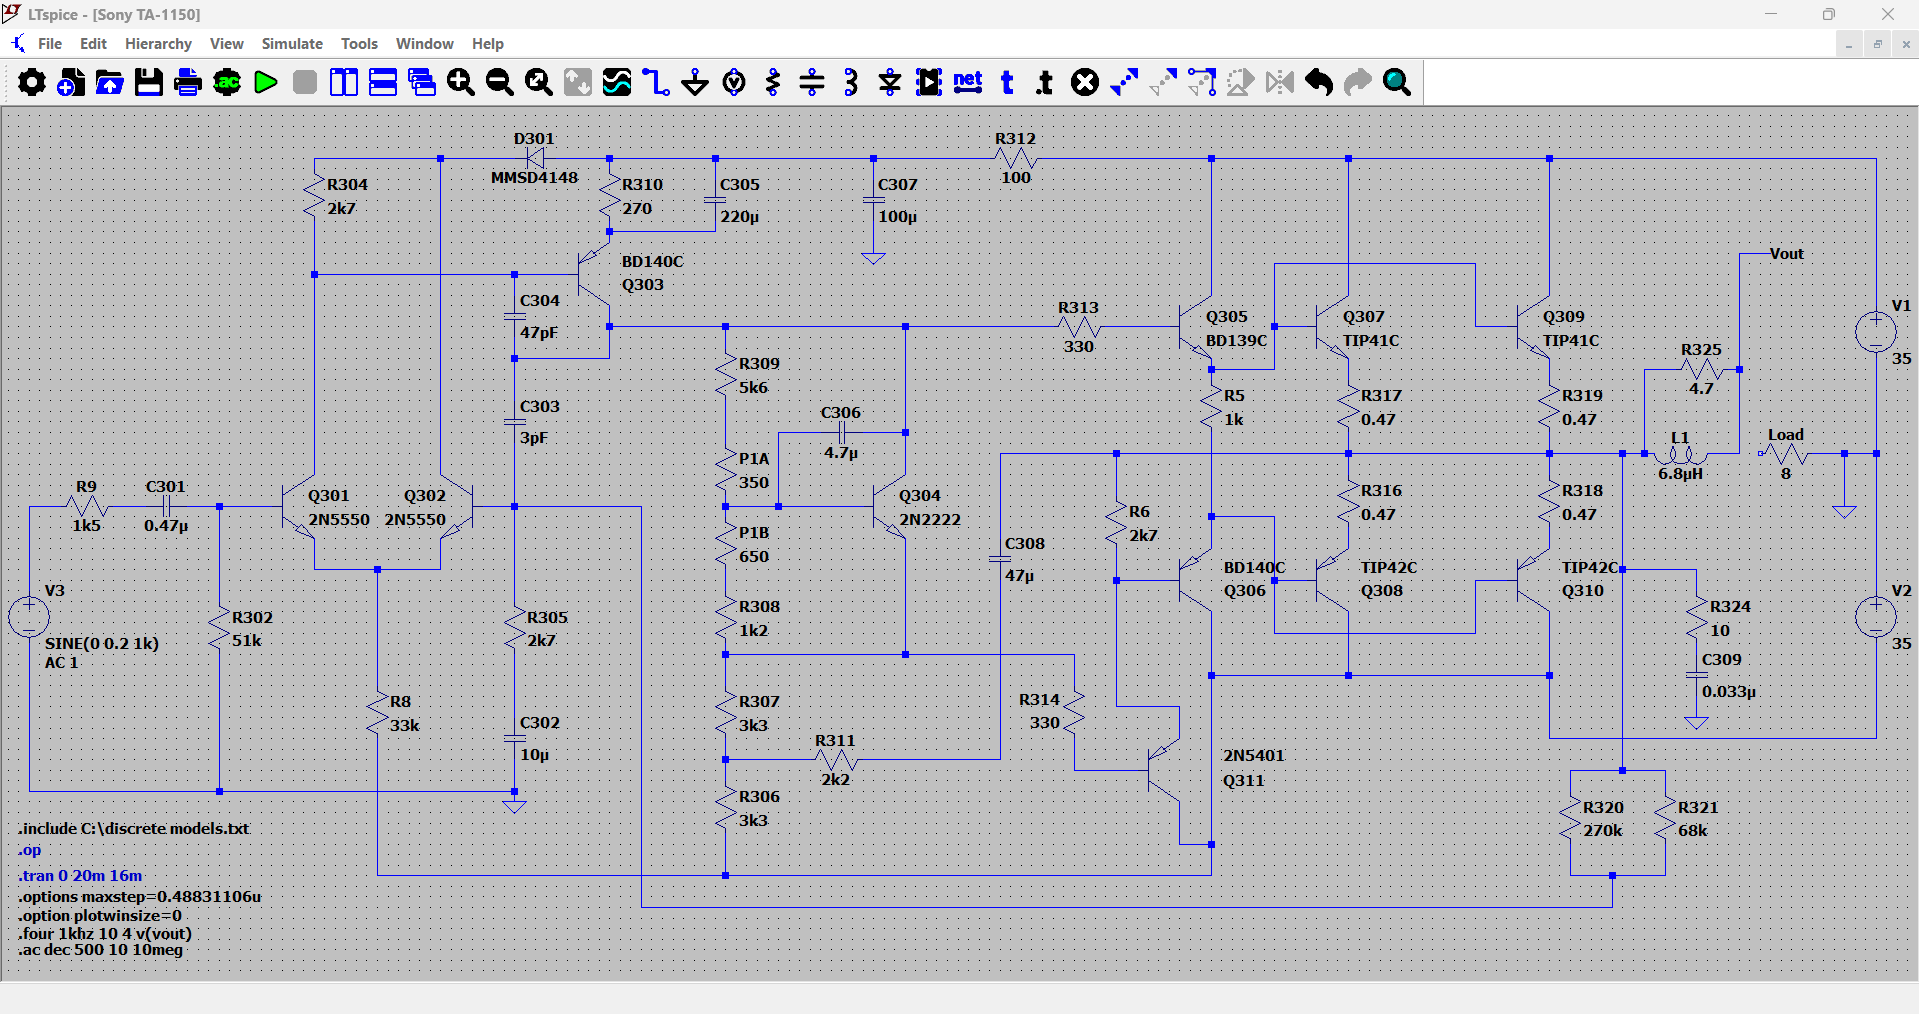Place a Diode component
The image size is (1919, 1014).
point(890,82)
